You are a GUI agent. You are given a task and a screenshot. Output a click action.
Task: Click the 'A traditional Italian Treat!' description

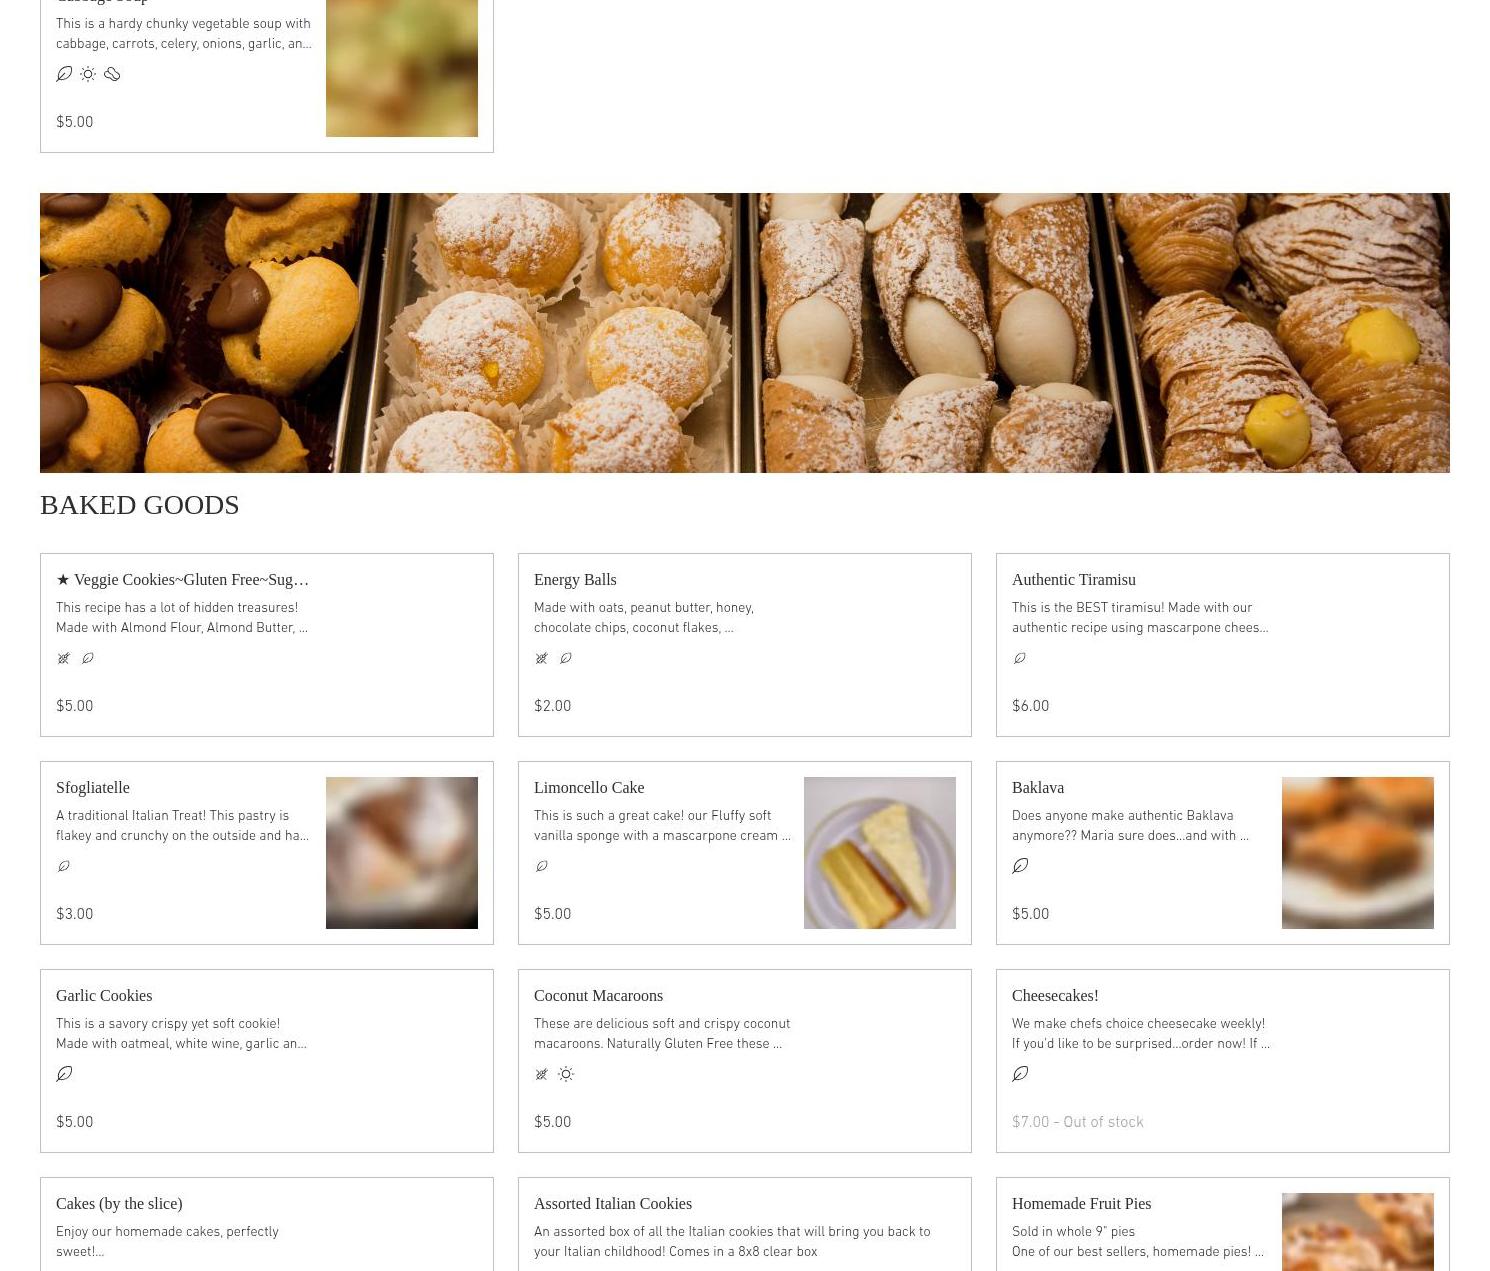click(182, 826)
